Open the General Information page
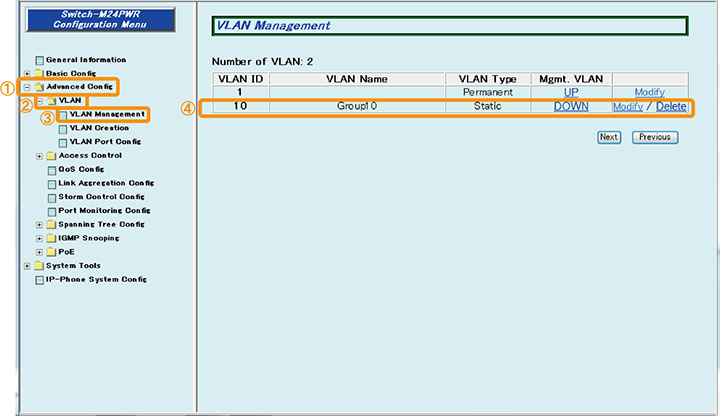 [x=85, y=60]
